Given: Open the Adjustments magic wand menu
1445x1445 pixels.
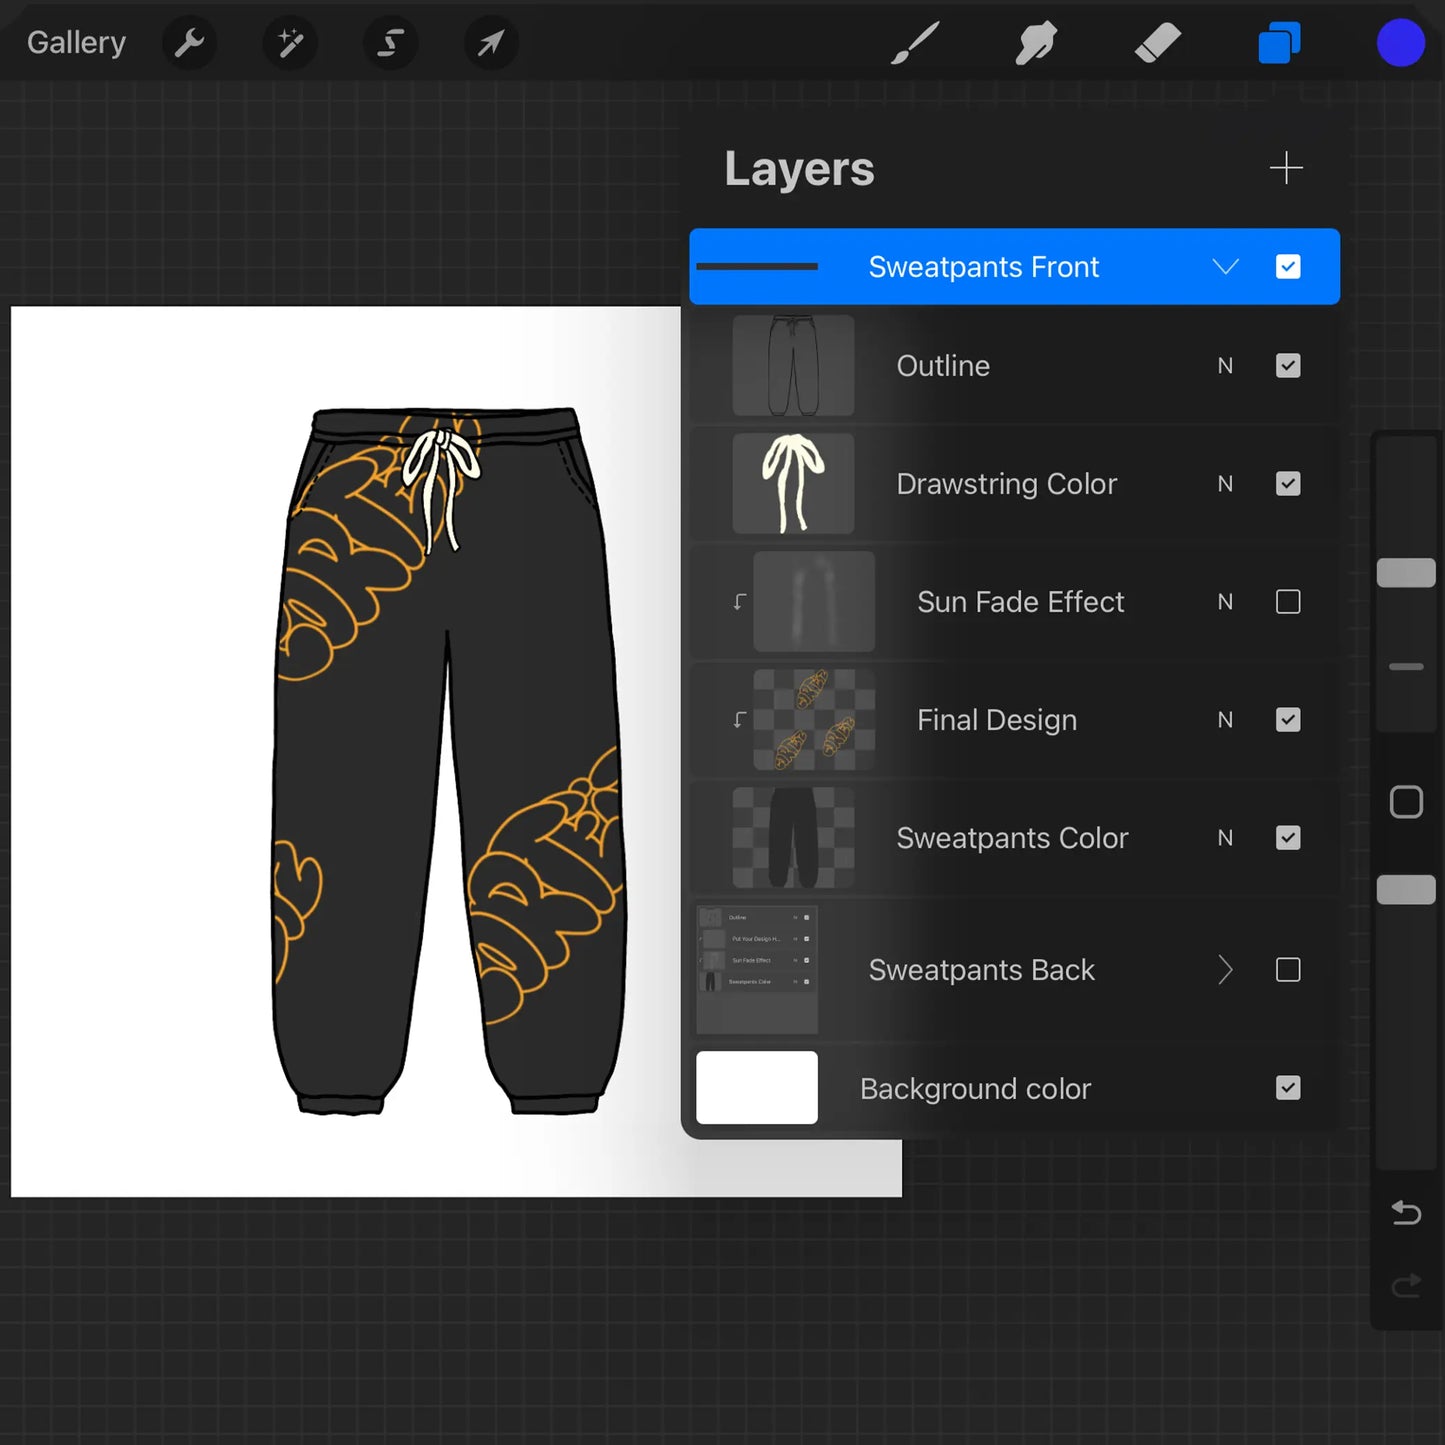Looking at the screenshot, I should 289,42.
